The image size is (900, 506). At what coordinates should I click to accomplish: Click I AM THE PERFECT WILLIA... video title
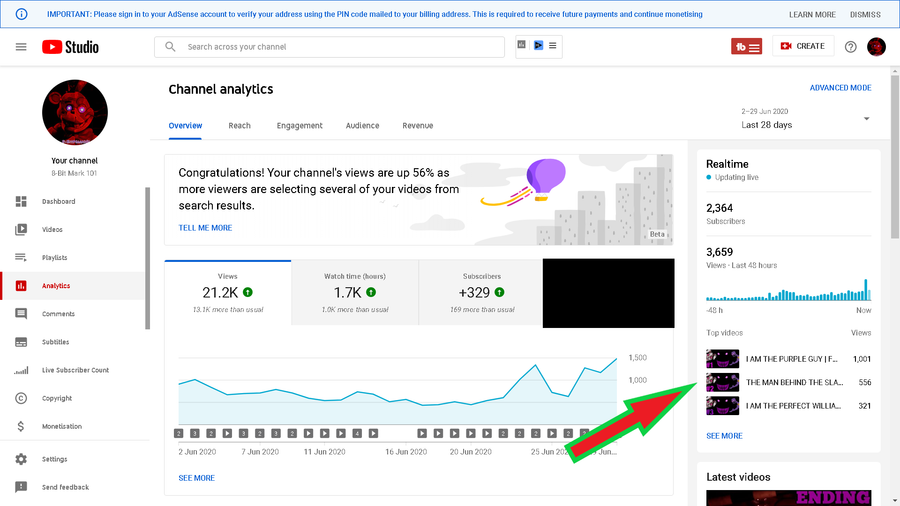point(793,406)
